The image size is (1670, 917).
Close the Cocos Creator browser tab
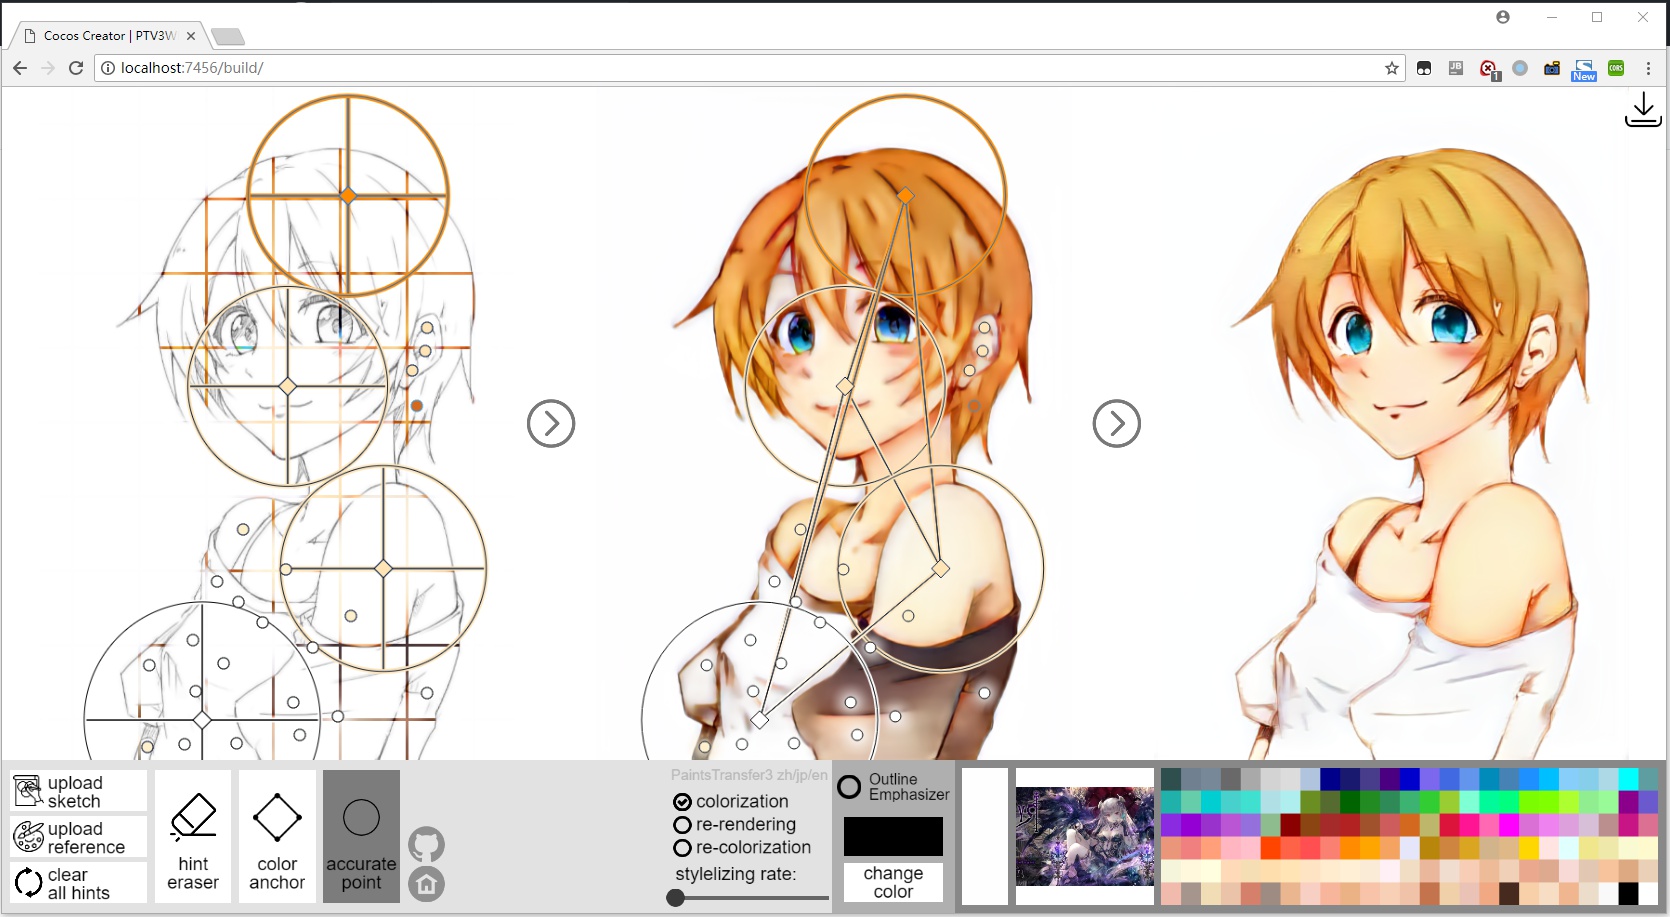tap(191, 36)
